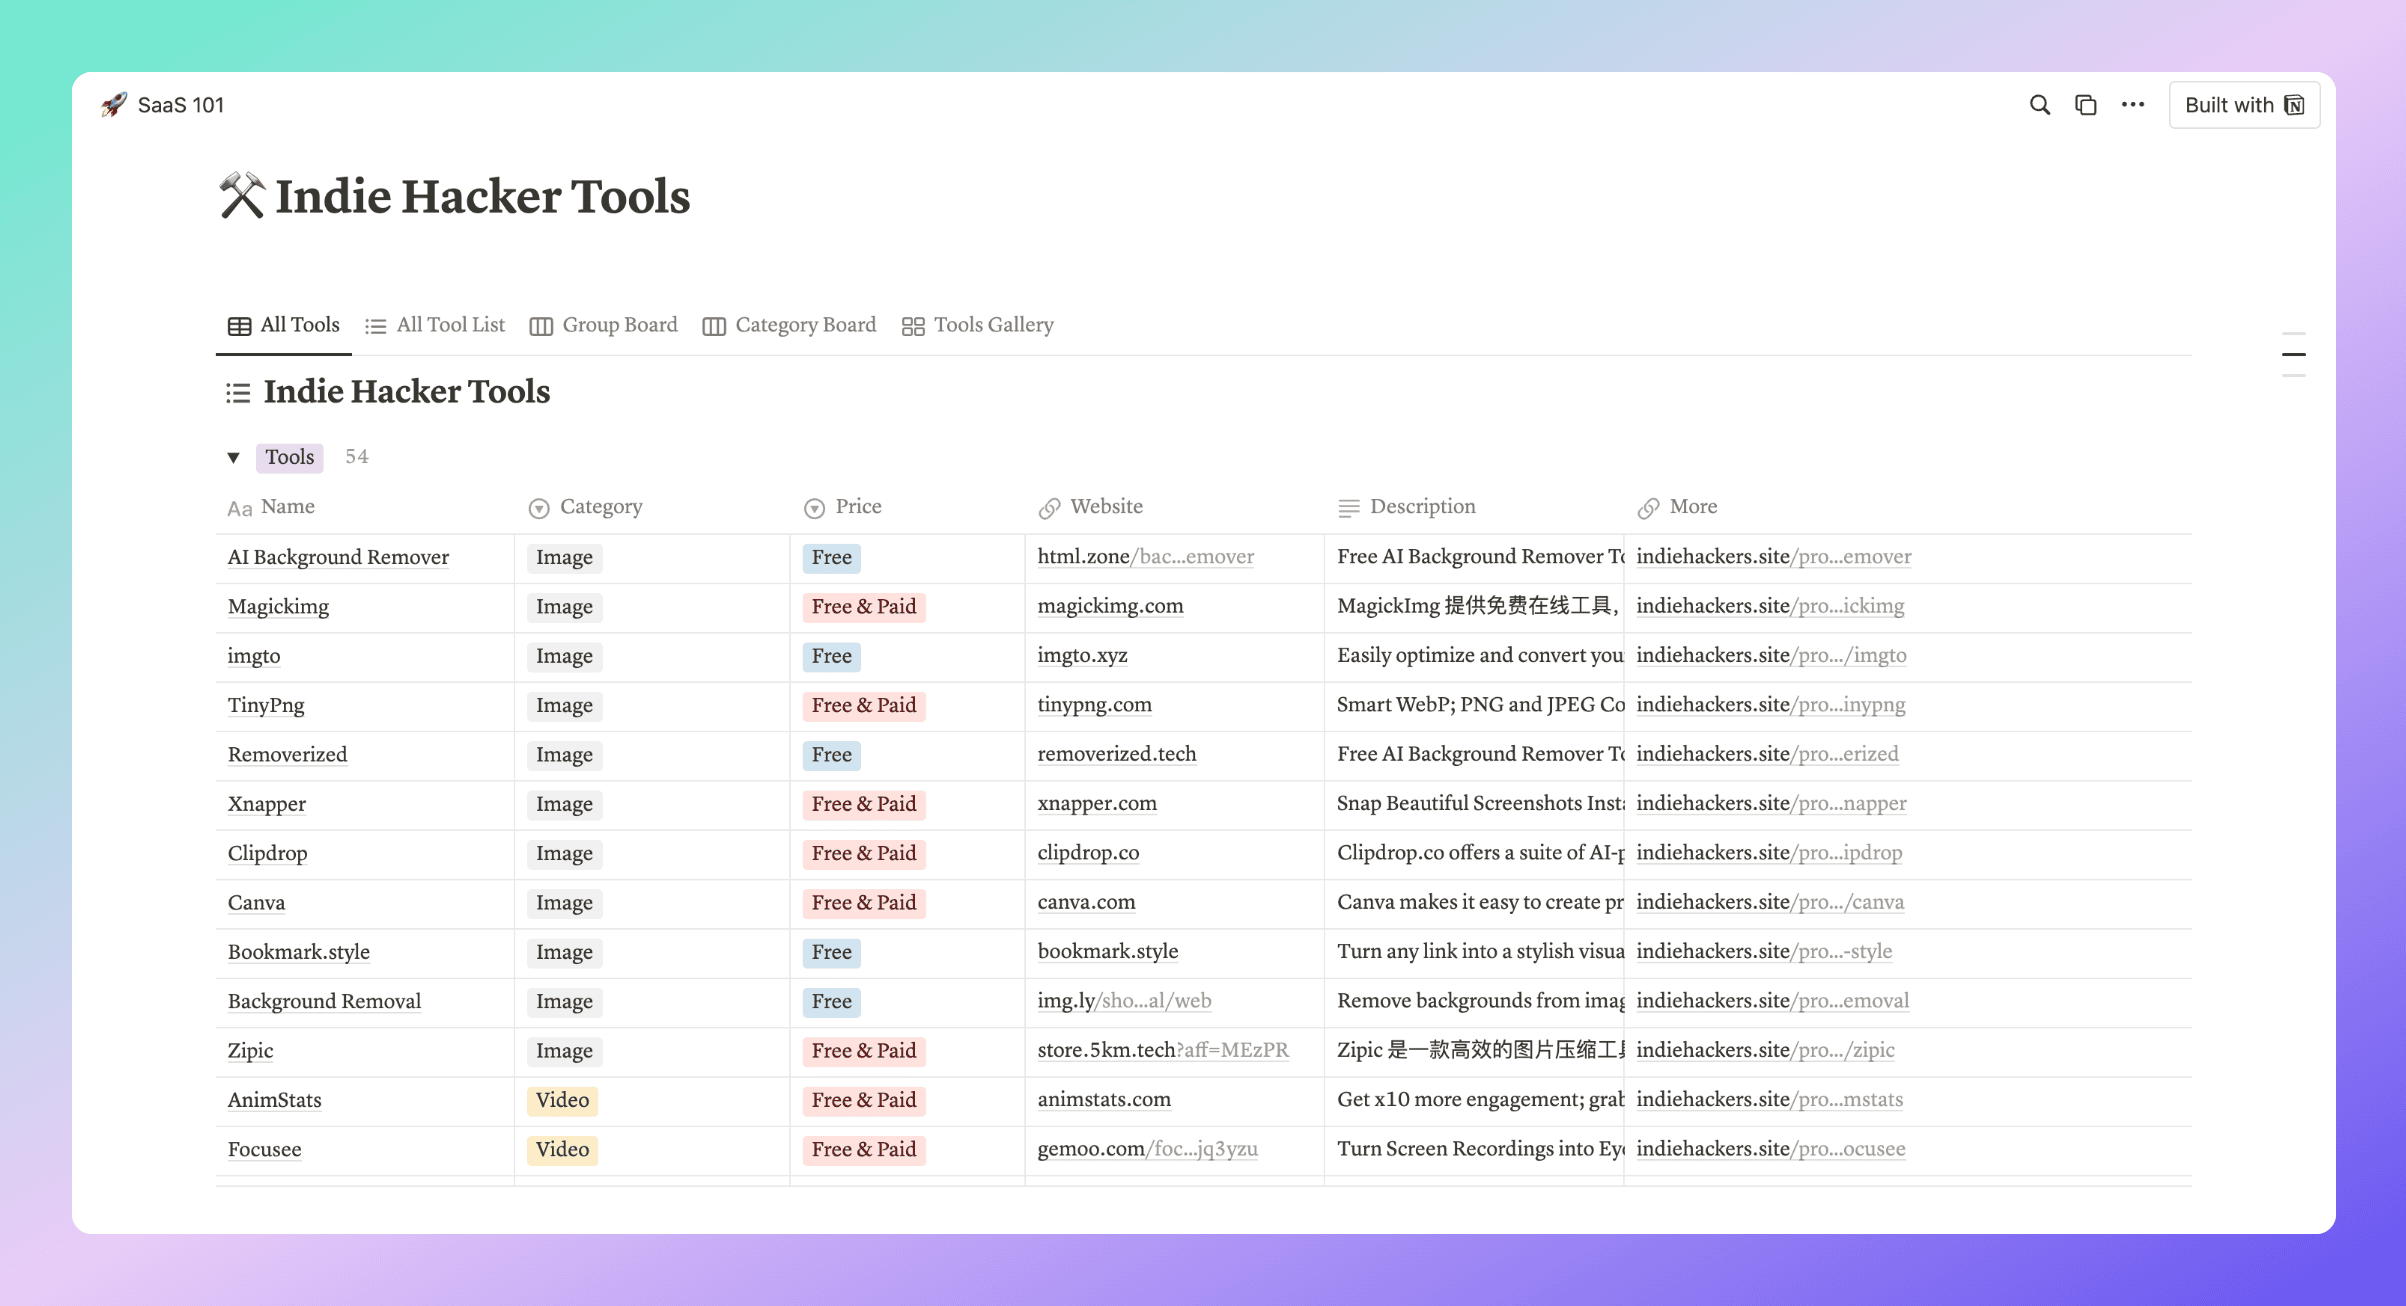Click the Tools group tag
2406x1306 pixels.
[290, 457]
